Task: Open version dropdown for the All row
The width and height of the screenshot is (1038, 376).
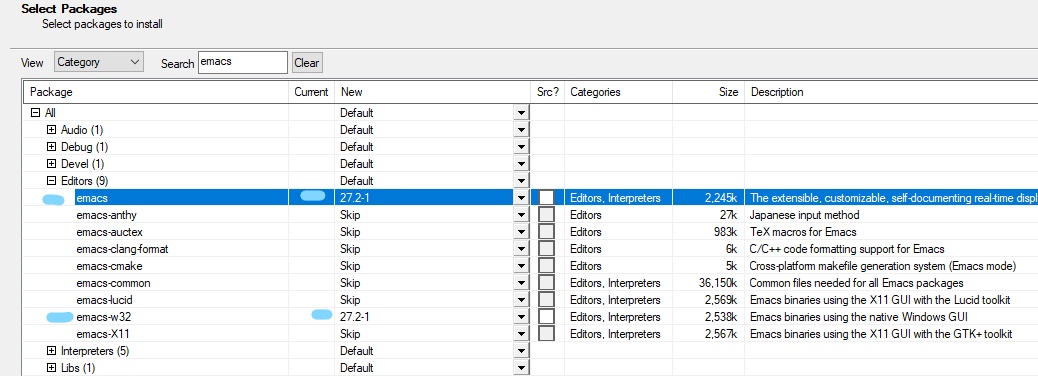Action: (x=522, y=113)
